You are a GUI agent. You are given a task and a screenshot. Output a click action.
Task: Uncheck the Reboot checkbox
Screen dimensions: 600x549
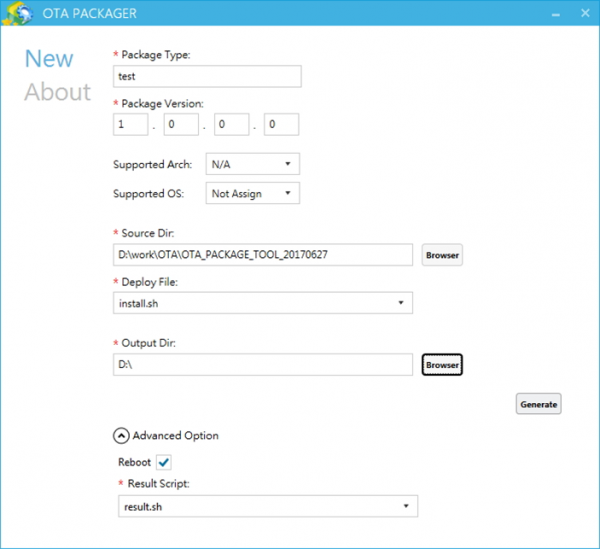pos(164,462)
